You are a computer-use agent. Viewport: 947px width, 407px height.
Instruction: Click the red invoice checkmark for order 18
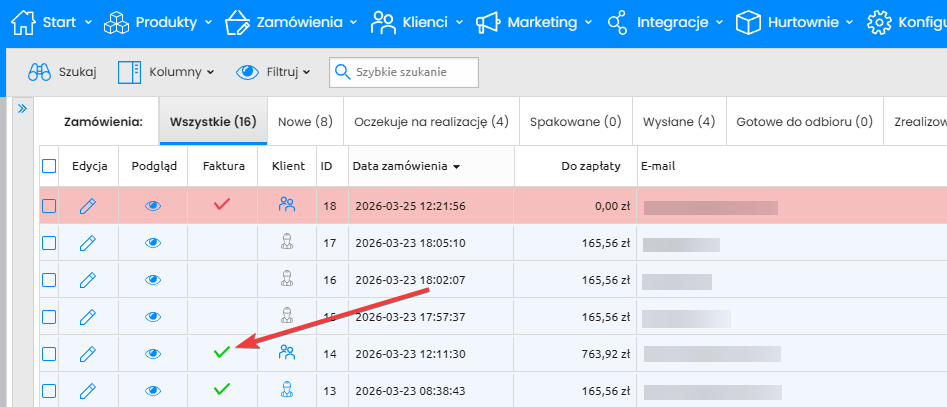[222, 205]
